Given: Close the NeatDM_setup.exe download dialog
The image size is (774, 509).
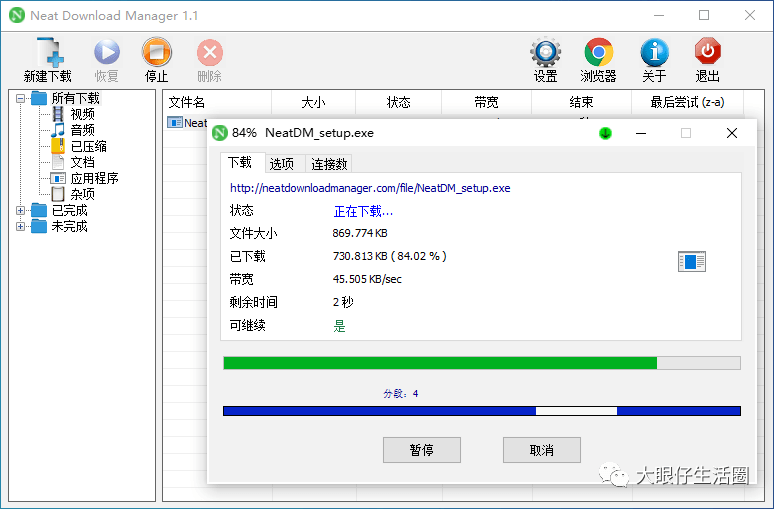Looking at the screenshot, I should (732, 133).
